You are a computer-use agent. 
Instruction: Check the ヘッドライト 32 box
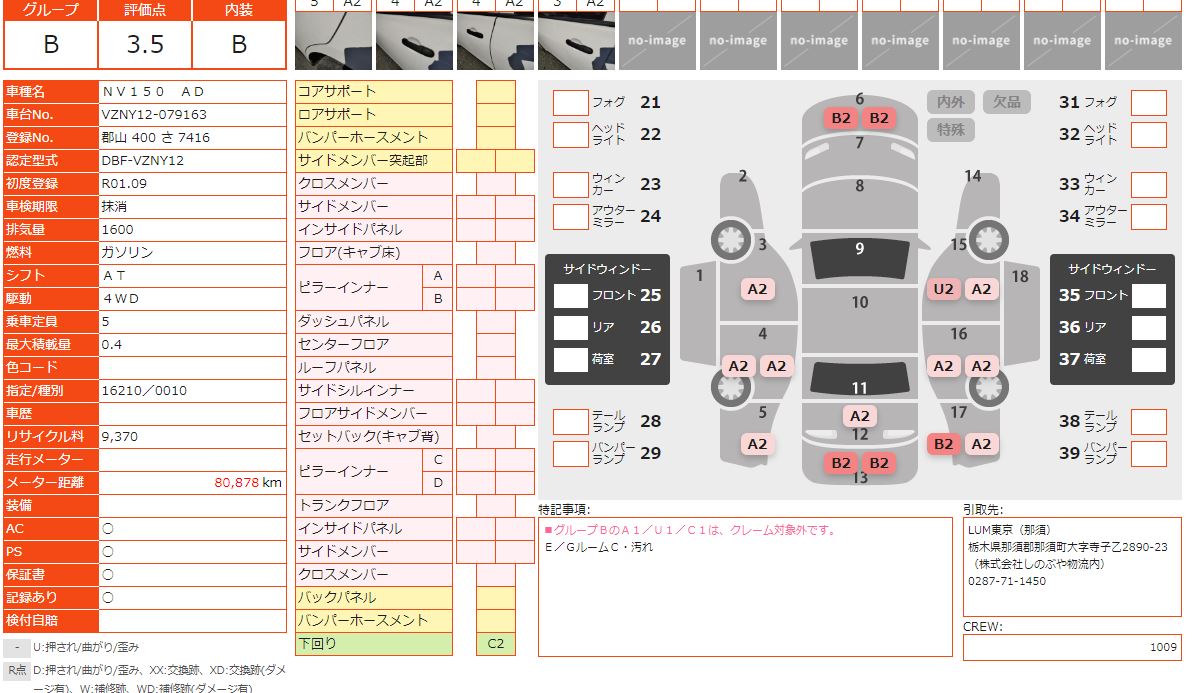(x=1148, y=135)
